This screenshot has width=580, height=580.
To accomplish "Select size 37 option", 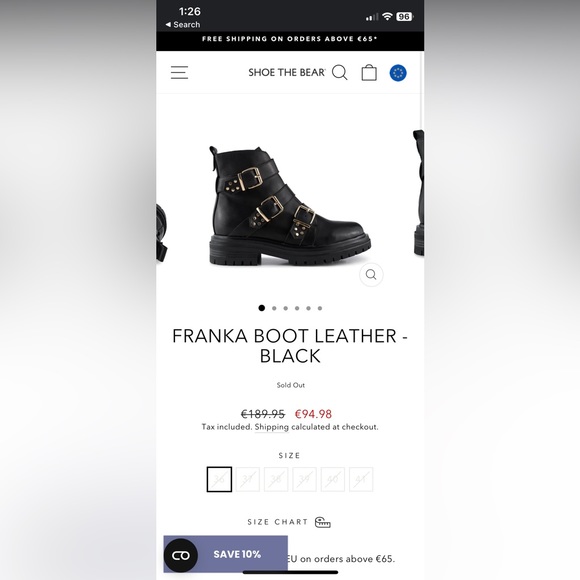I will [x=248, y=479].
